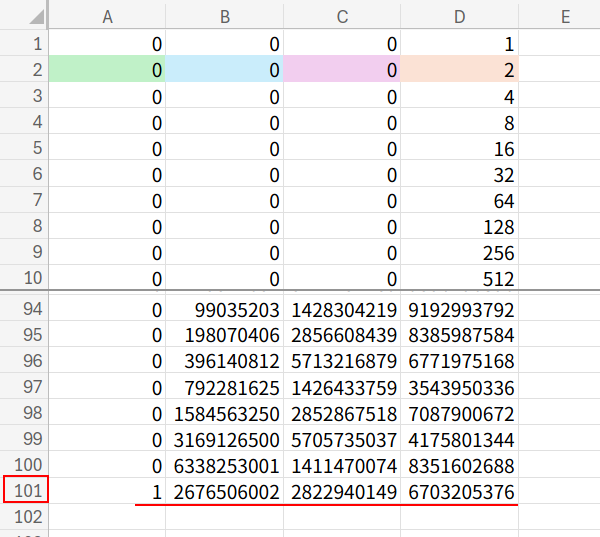Select column D header
The height and width of the screenshot is (537, 600).
pos(460,15)
